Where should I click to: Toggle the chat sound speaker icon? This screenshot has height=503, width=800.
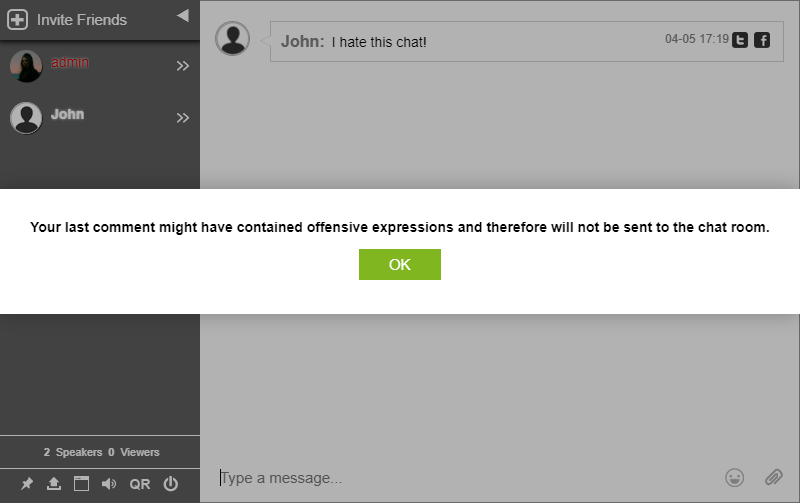tap(109, 484)
